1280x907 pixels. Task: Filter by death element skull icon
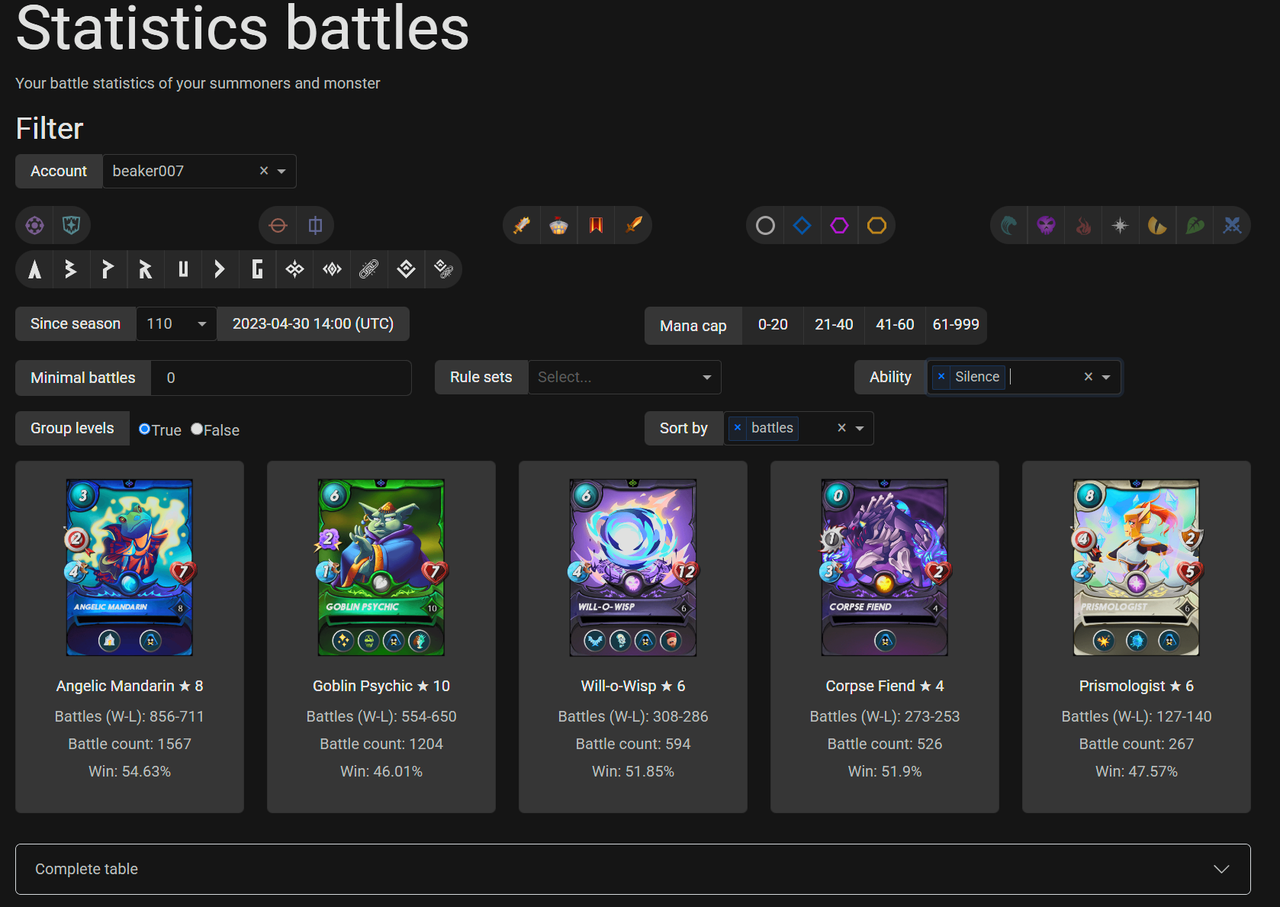[x=1046, y=226]
